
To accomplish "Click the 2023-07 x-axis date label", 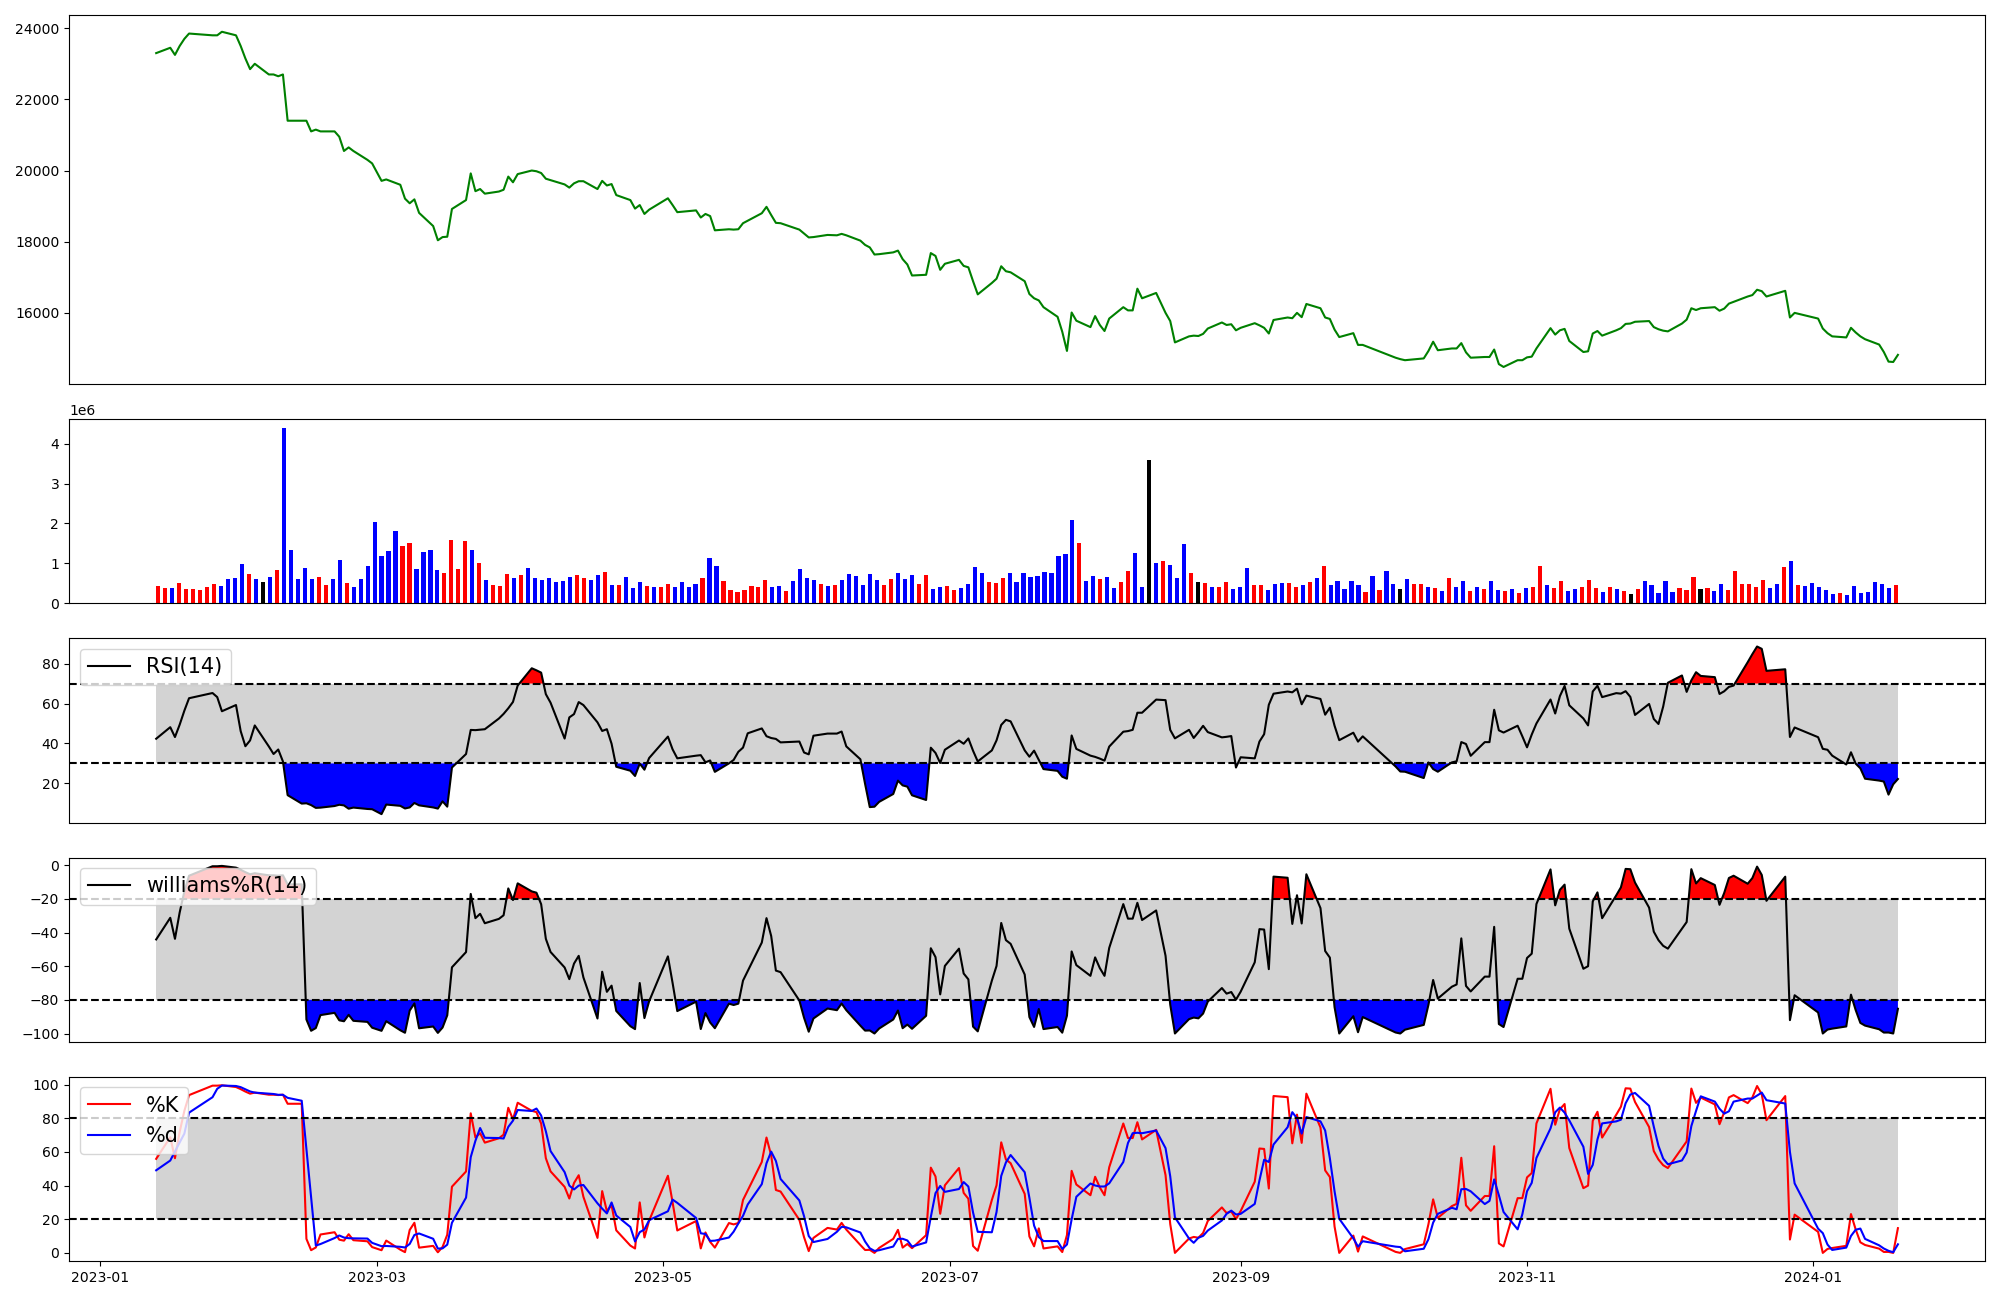I will click(950, 1277).
